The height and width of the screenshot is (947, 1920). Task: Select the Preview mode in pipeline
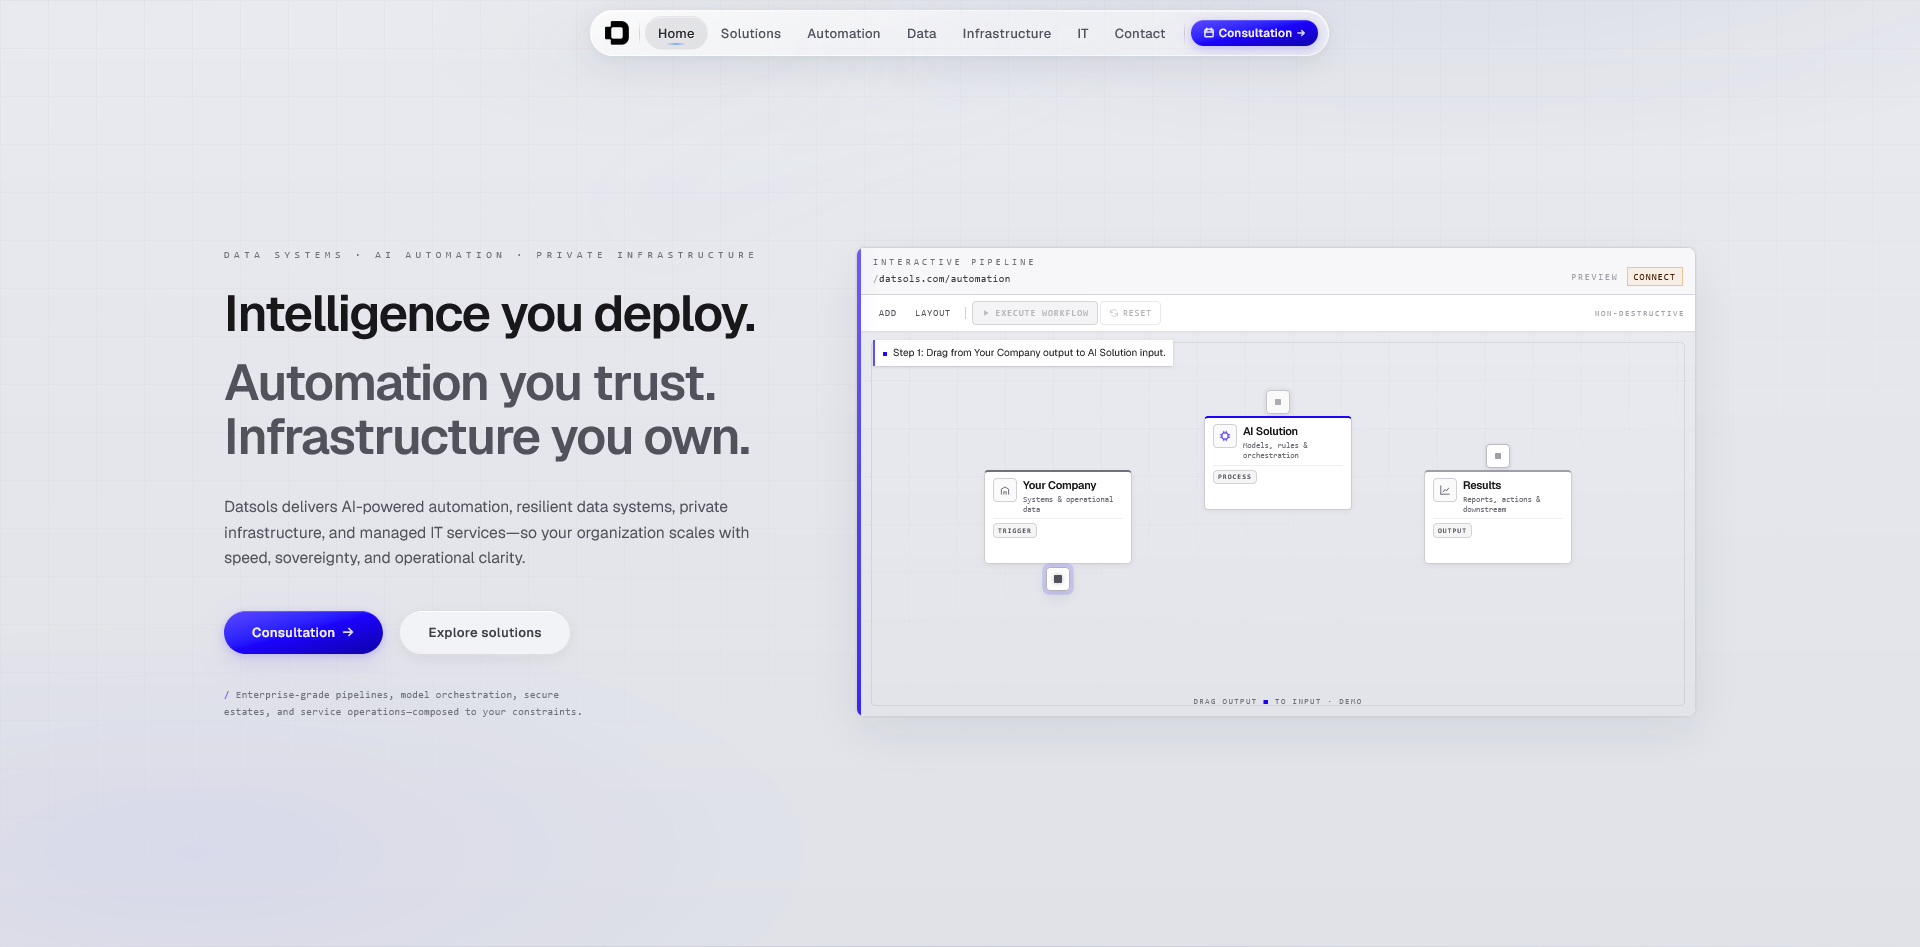1594,277
